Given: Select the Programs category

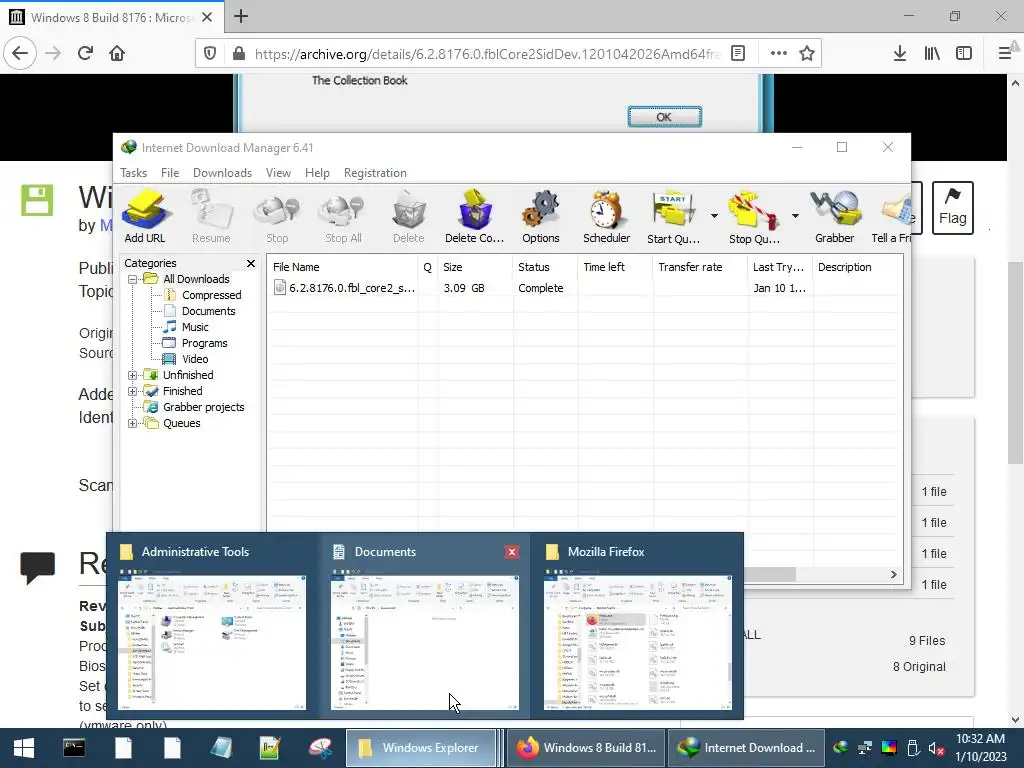Looking at the screenshot, I should [x=204, y=343].
